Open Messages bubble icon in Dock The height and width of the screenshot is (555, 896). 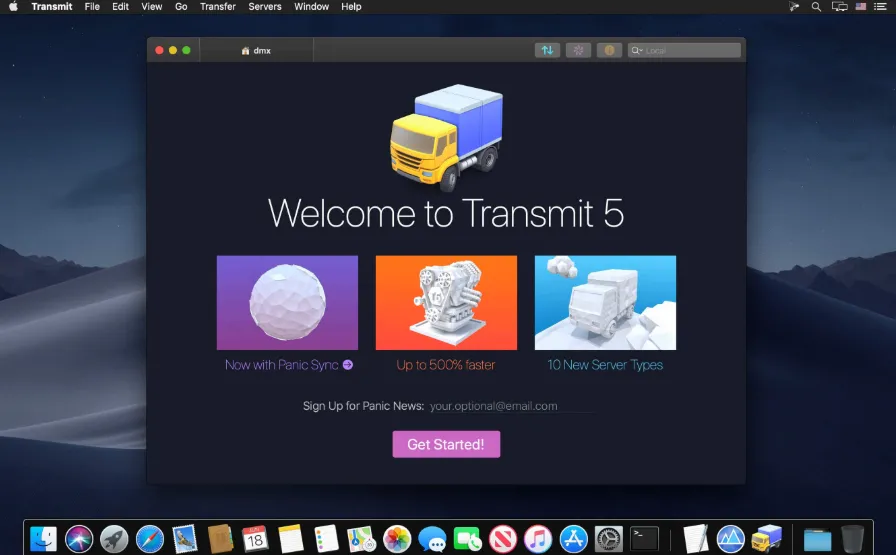click(x=432, y=538)
